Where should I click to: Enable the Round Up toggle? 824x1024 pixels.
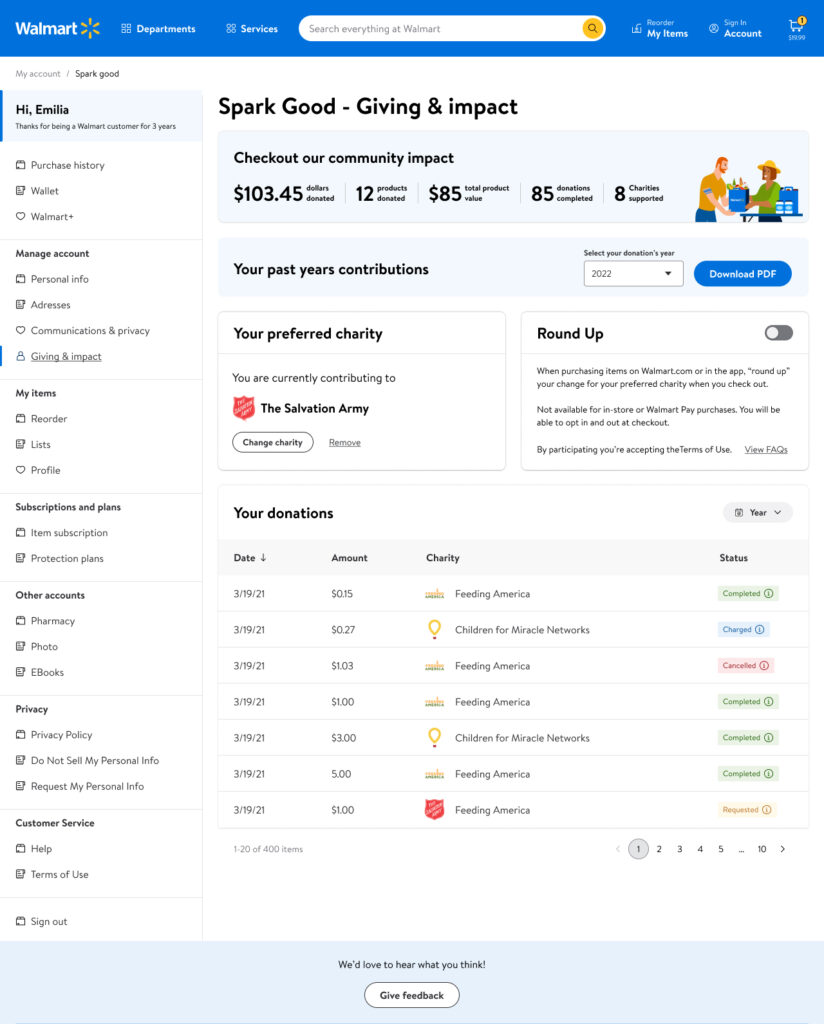pos(778,333)
